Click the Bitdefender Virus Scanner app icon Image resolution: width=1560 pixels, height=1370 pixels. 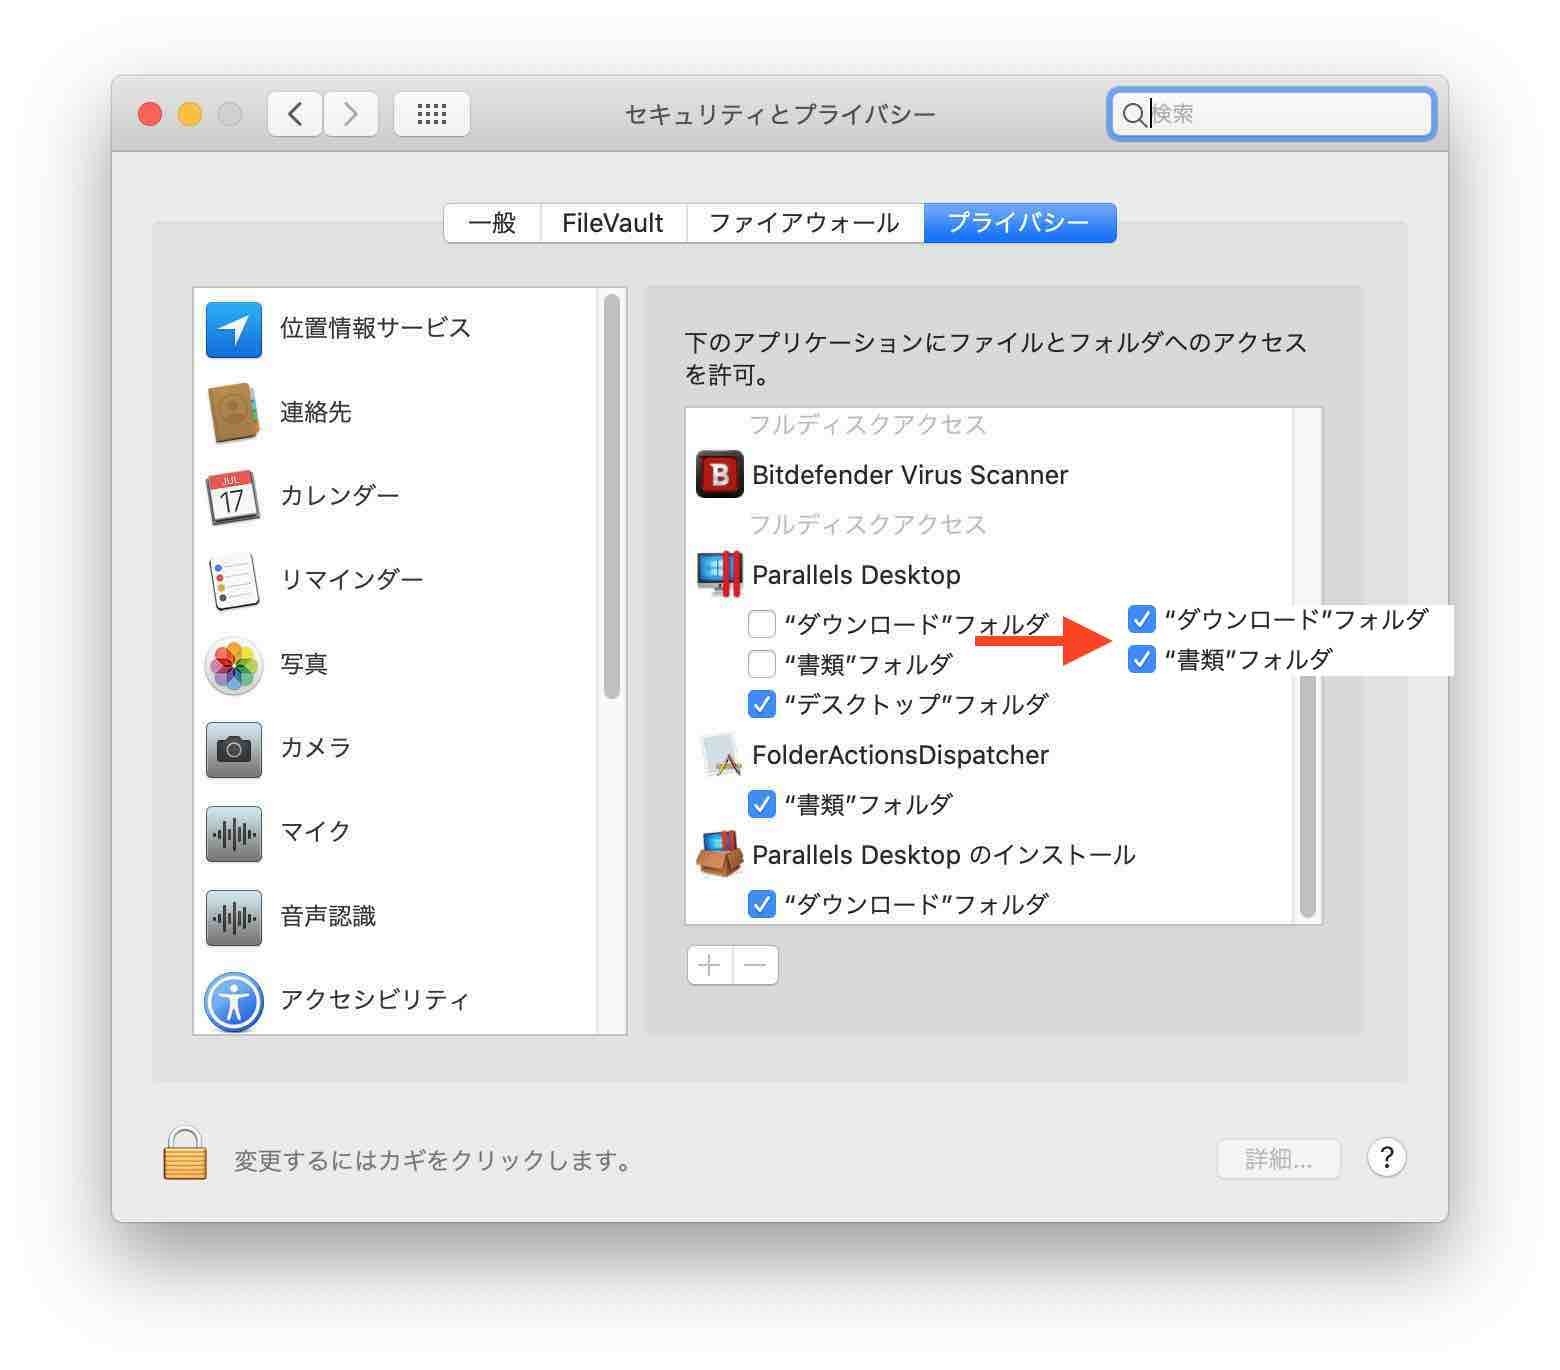(x=719, y=474)
